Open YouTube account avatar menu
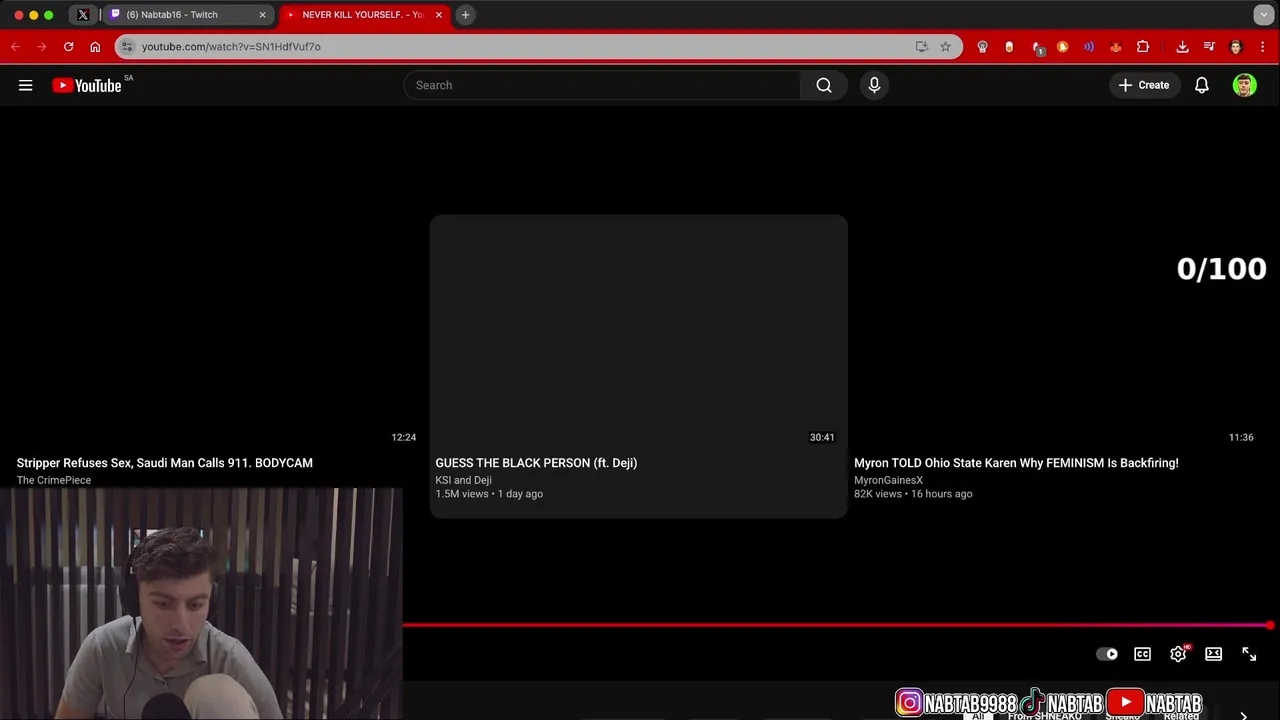This screenshot has width=1280, height=720. click(x=1244, y=85)
